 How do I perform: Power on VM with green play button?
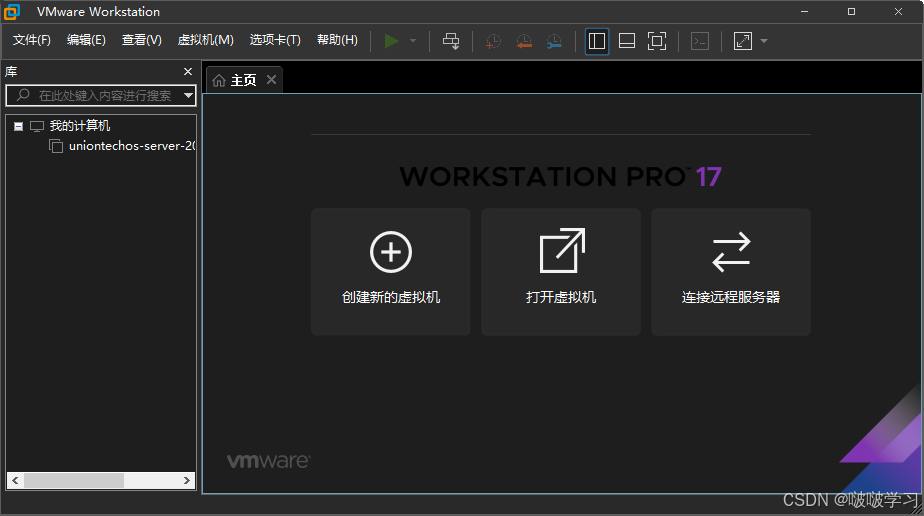391,41
